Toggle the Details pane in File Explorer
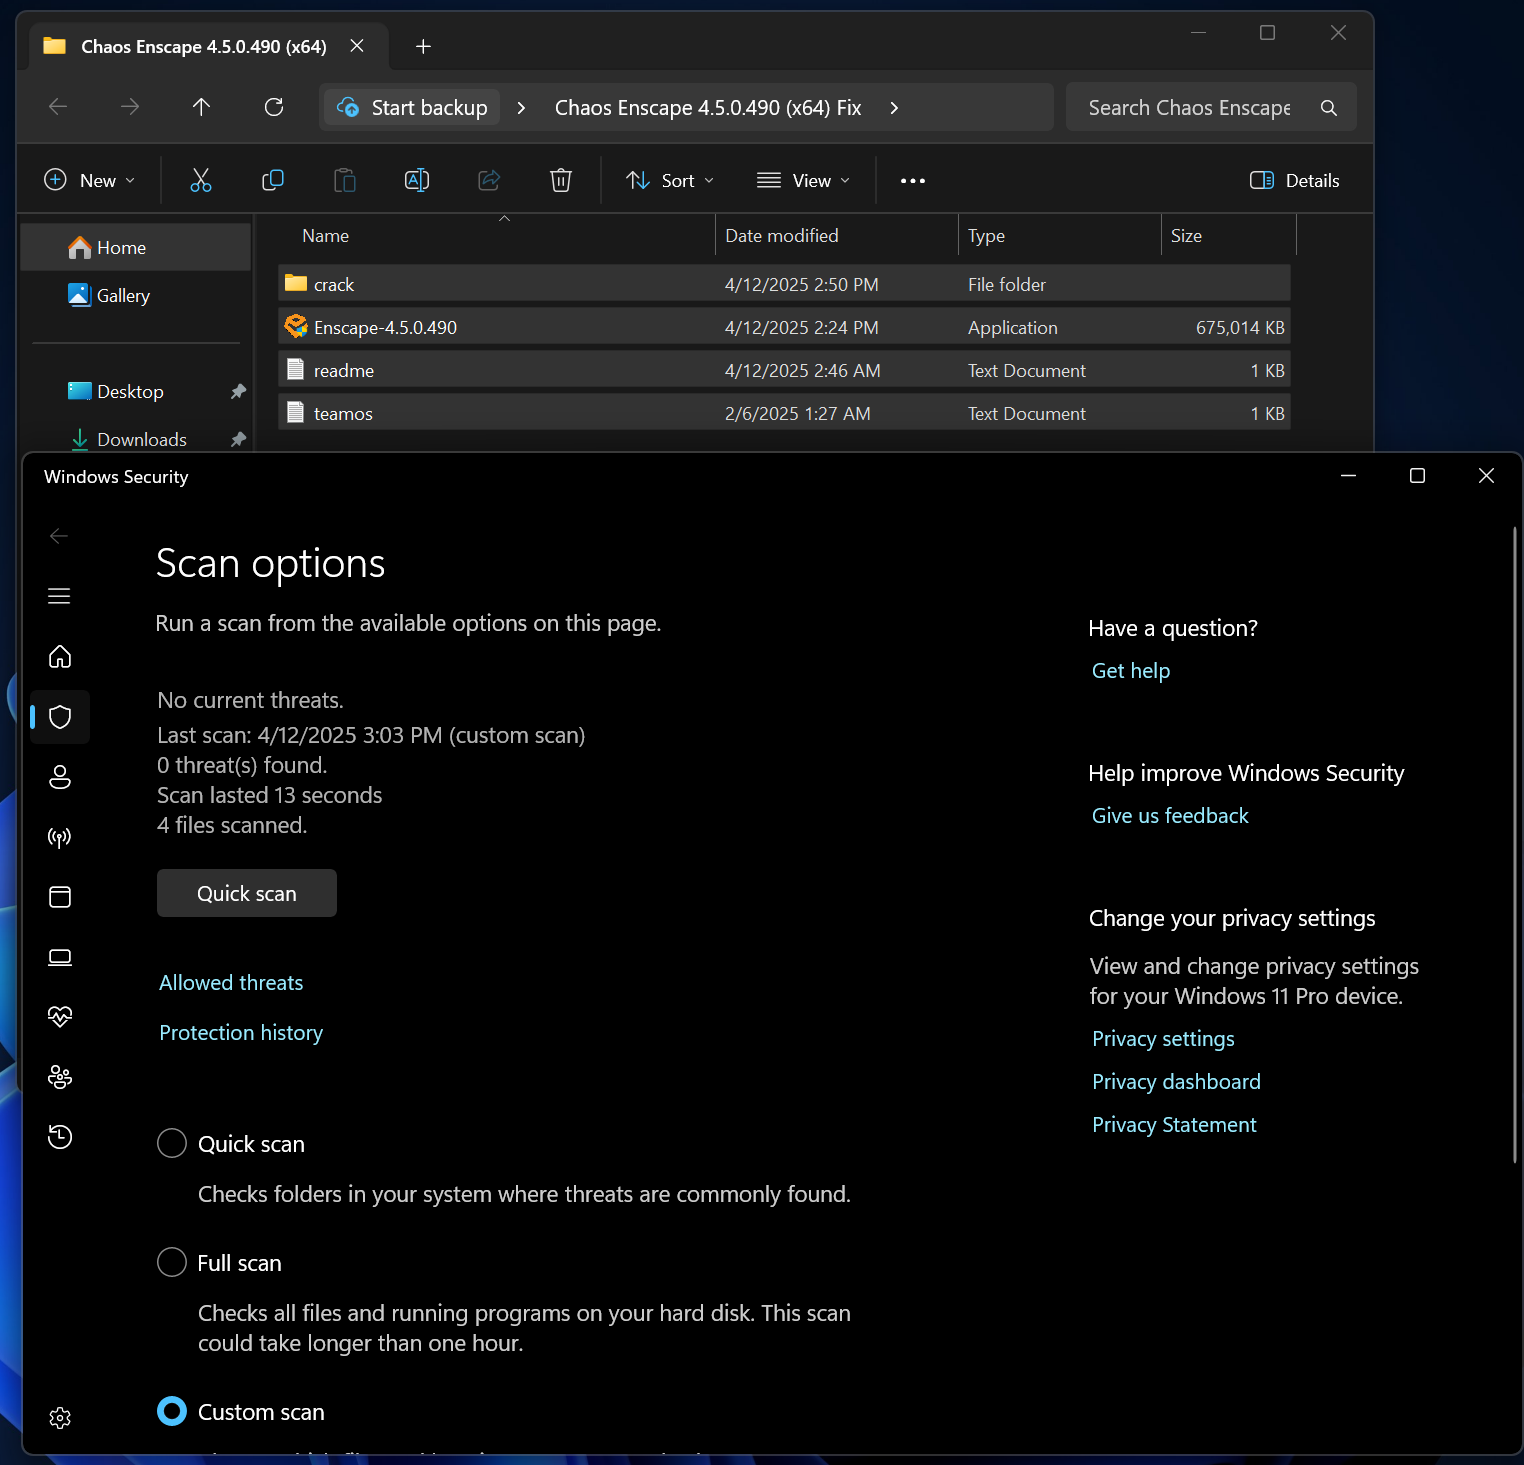 (x=1295, y=180)
